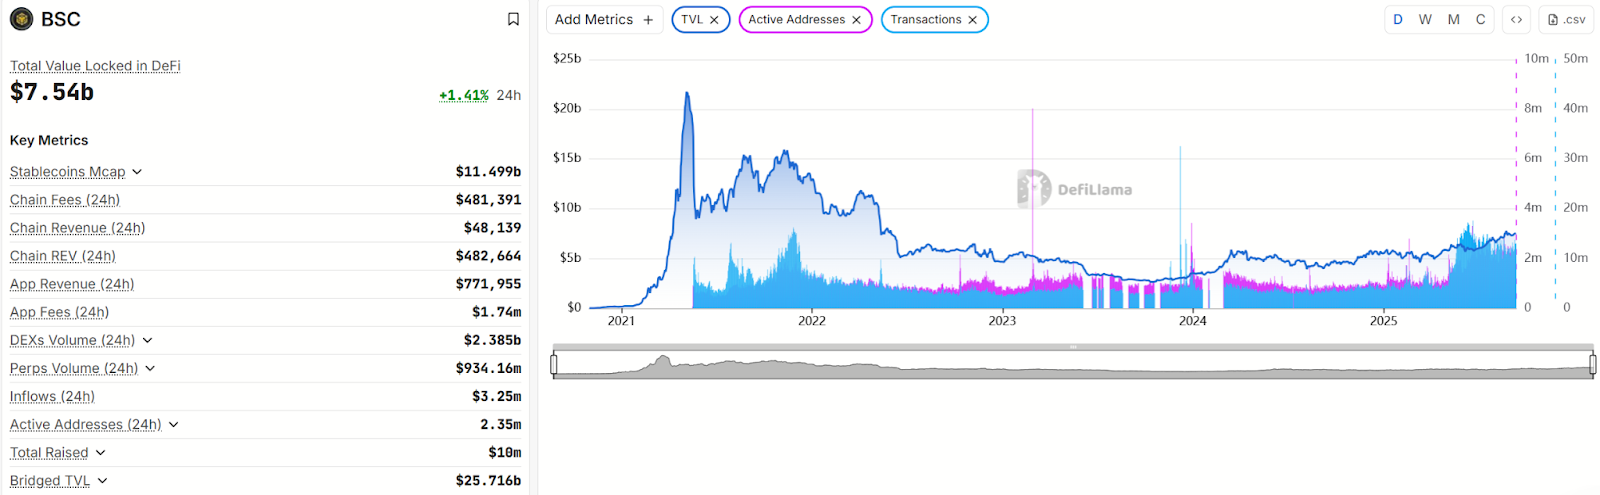Expand Perps Volume (24h) row
The height and width of the screenshot is (495, 1600).
150,368
